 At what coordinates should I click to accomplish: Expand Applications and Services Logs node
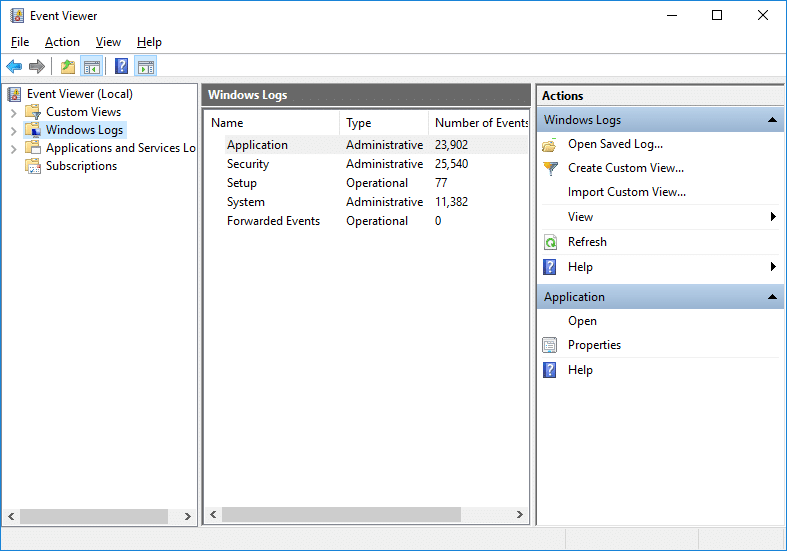(13, 148)
